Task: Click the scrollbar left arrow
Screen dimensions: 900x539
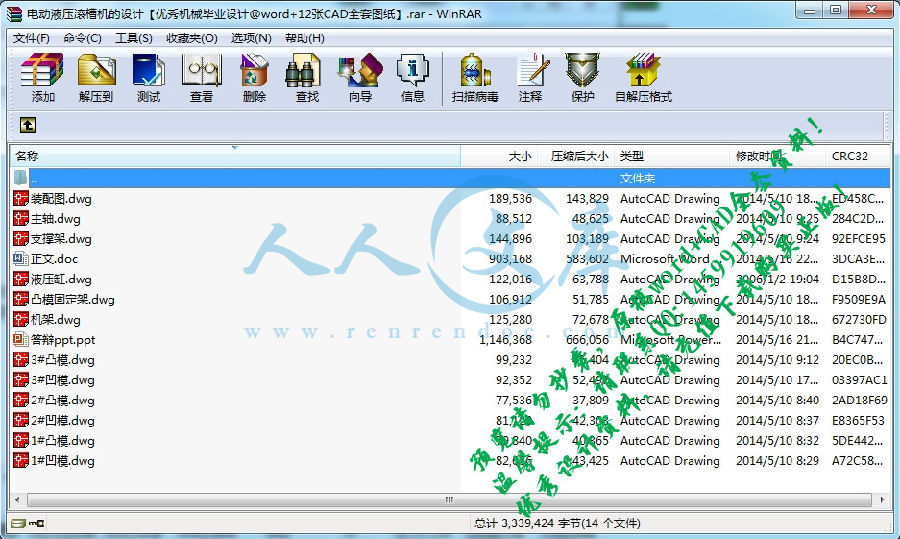Action: [x=17, y=500]
